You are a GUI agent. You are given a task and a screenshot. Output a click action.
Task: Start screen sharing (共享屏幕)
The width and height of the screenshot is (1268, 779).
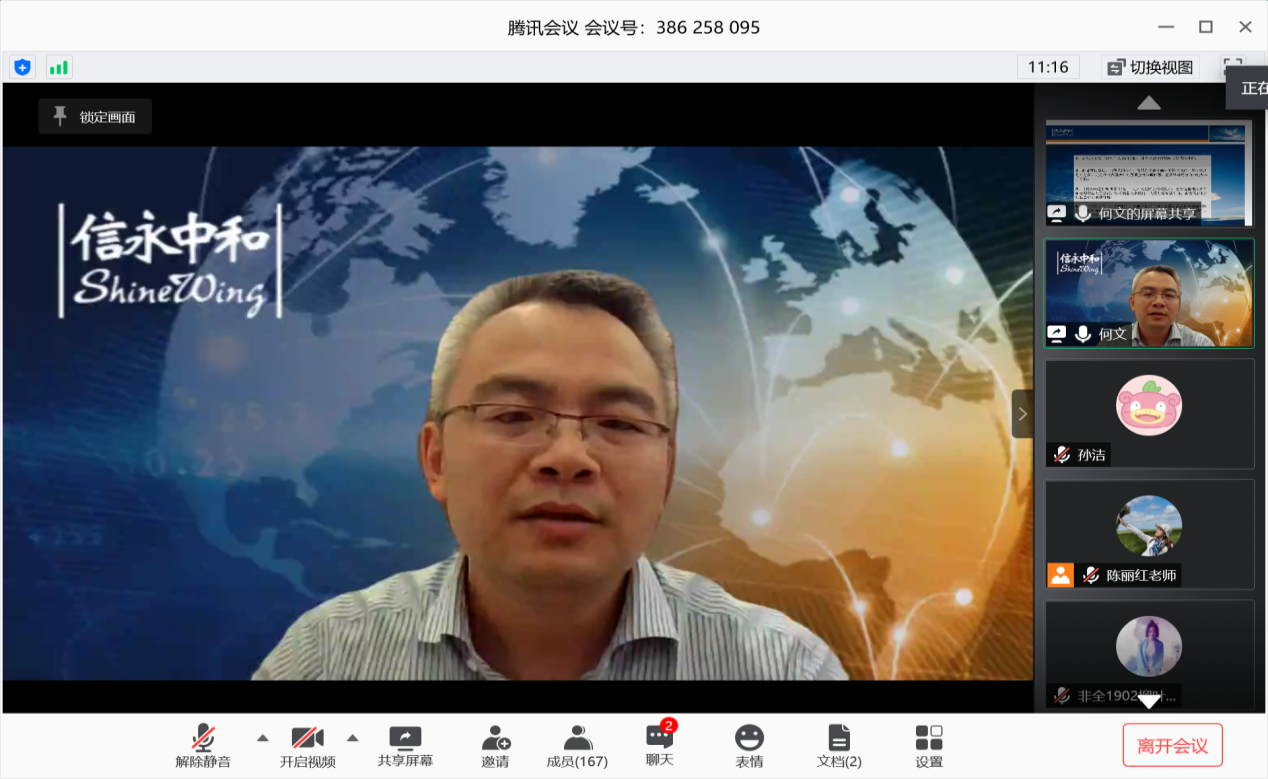tap(405, 747)
